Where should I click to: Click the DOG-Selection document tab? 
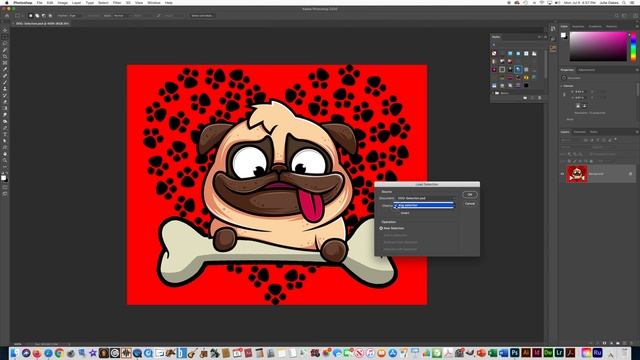42,24
